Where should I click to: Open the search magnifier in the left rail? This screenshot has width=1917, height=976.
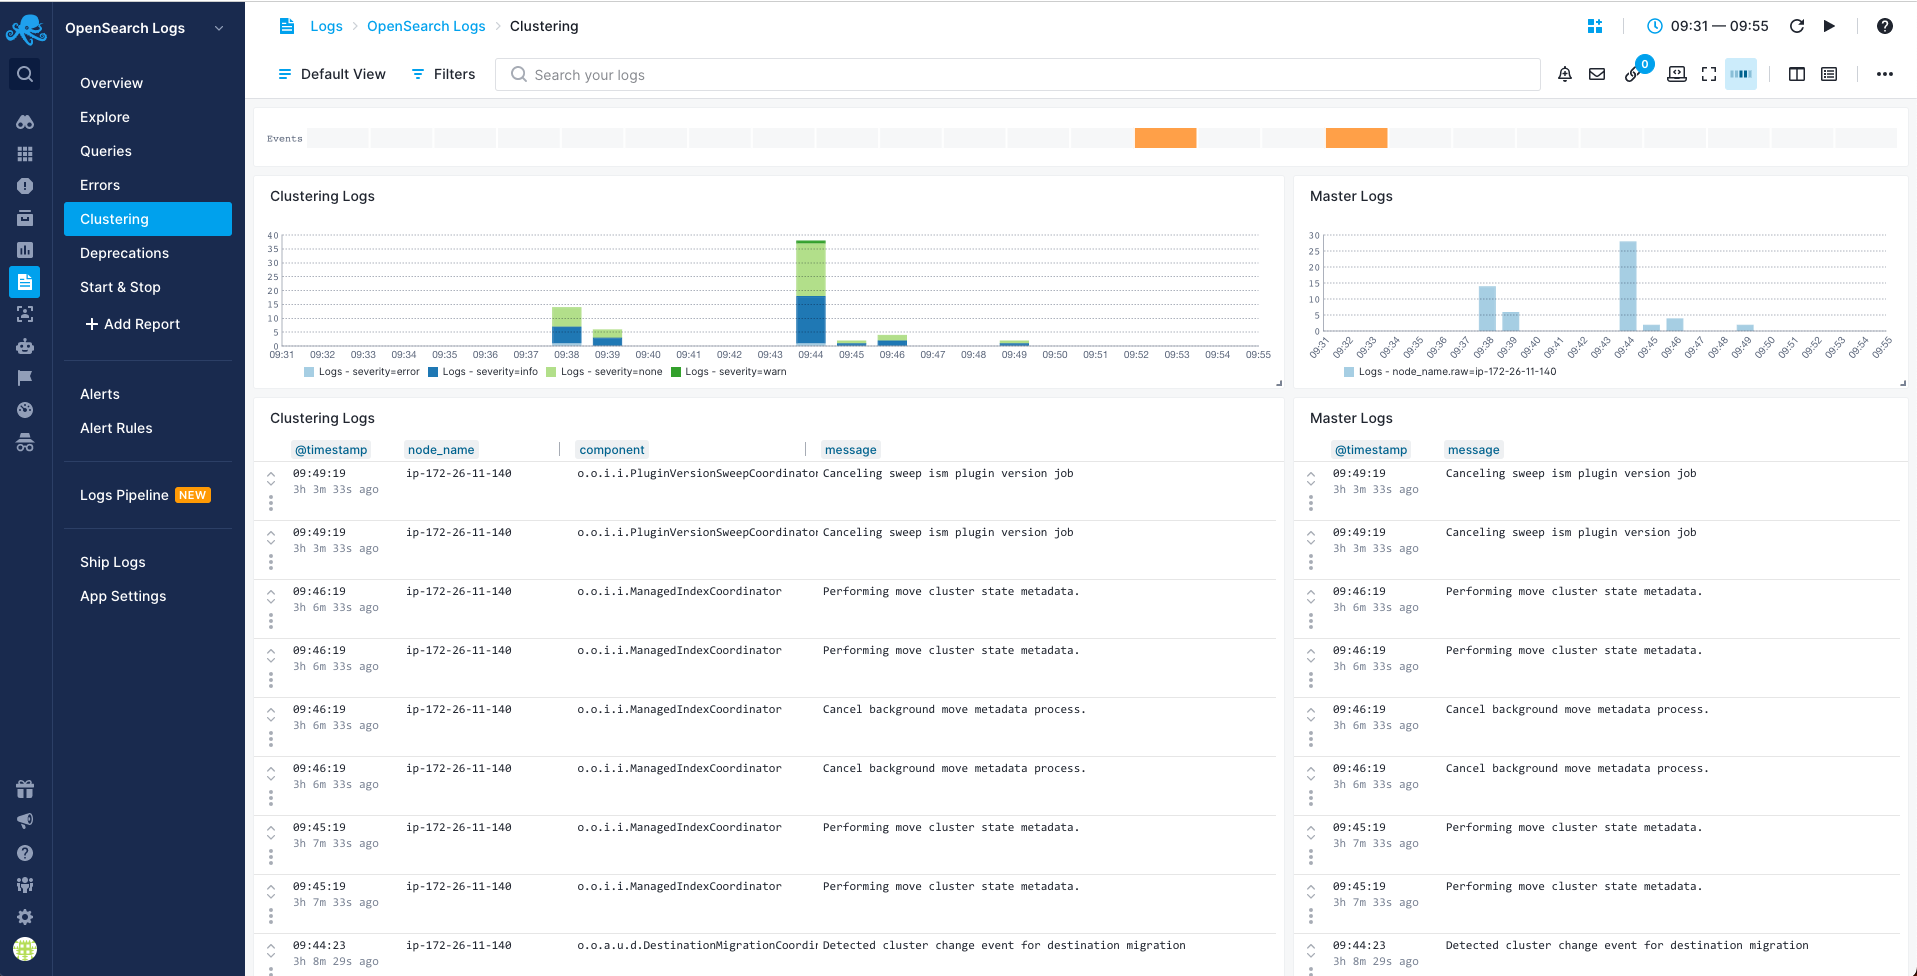pos(25,74)
